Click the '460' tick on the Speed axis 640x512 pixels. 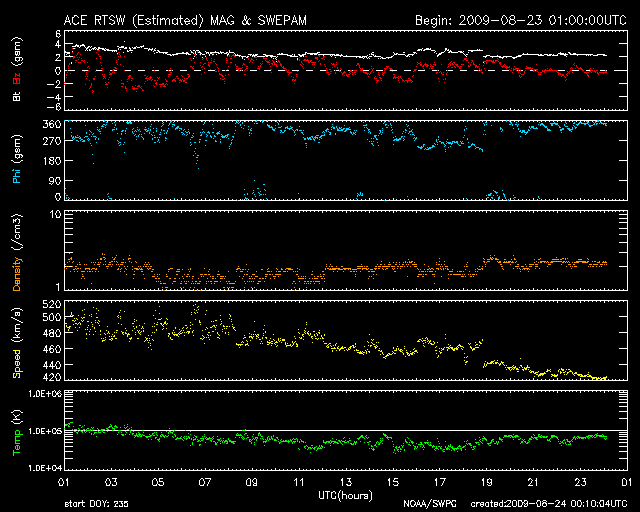pyautogui.click(x=52, y=349)
